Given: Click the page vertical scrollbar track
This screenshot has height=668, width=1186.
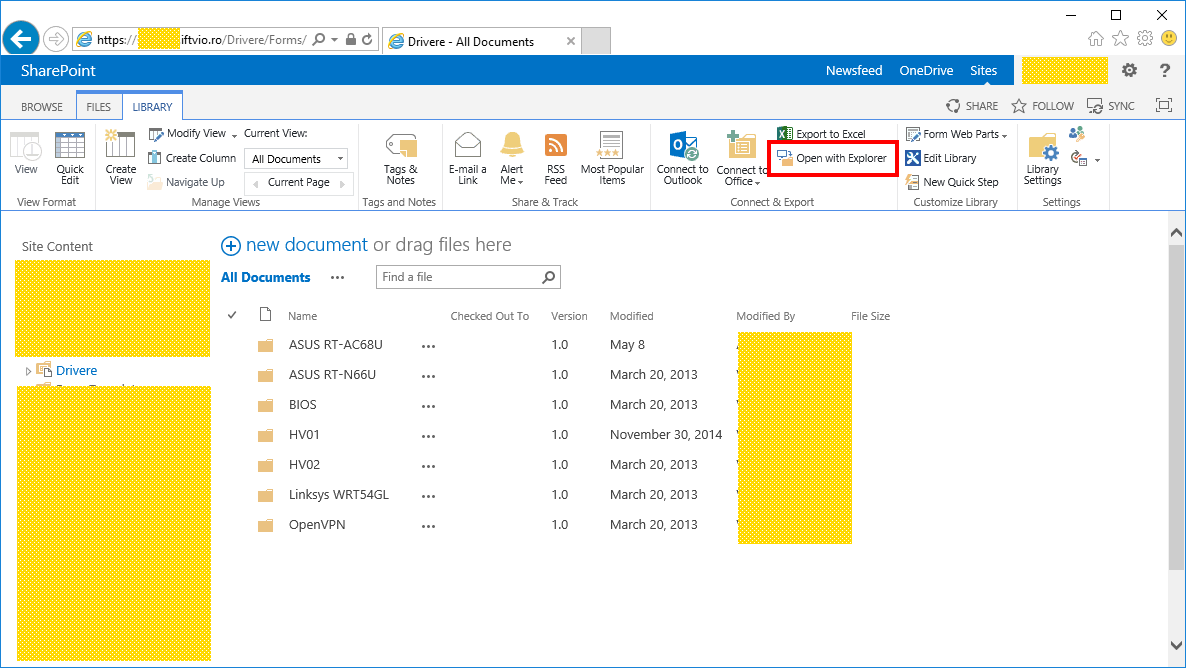Looking at the screenshot, I should click(1176, 439).
